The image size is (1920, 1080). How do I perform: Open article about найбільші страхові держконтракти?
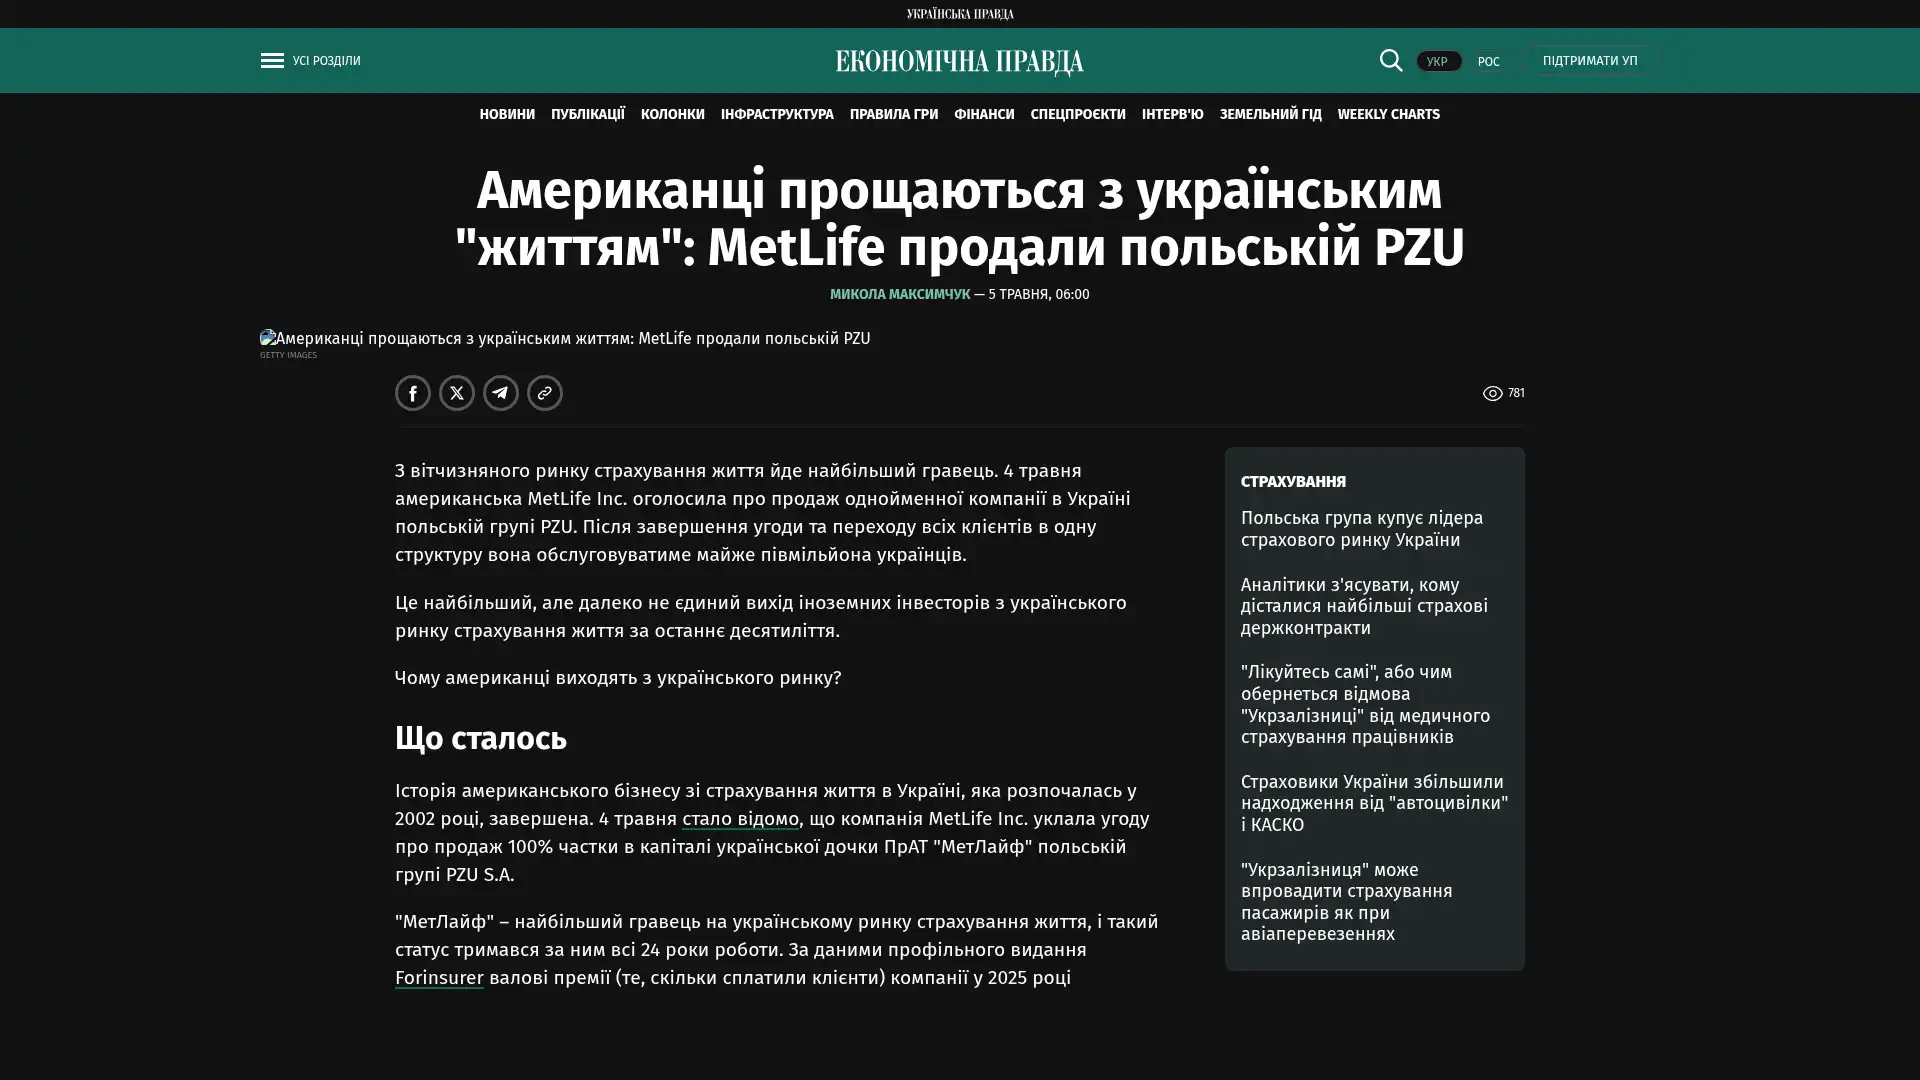(1364, 606)
